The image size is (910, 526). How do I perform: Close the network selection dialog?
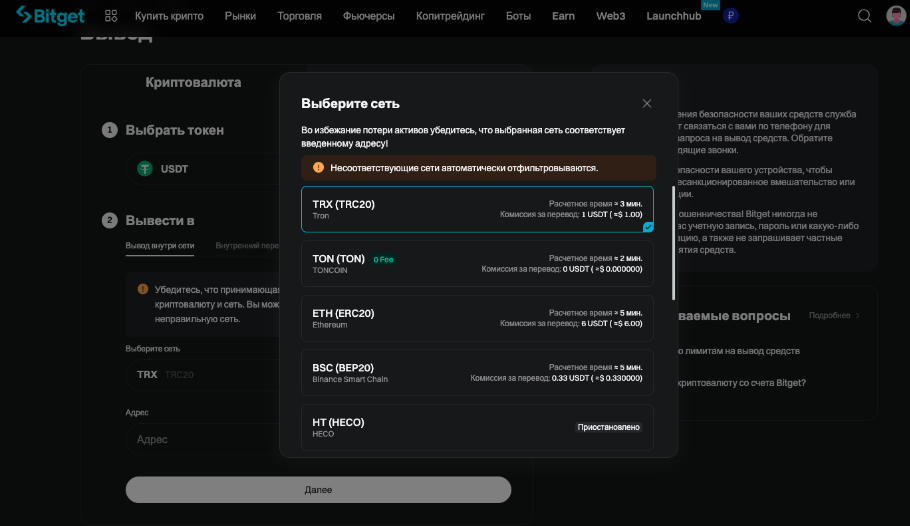[x=647, y=103]
